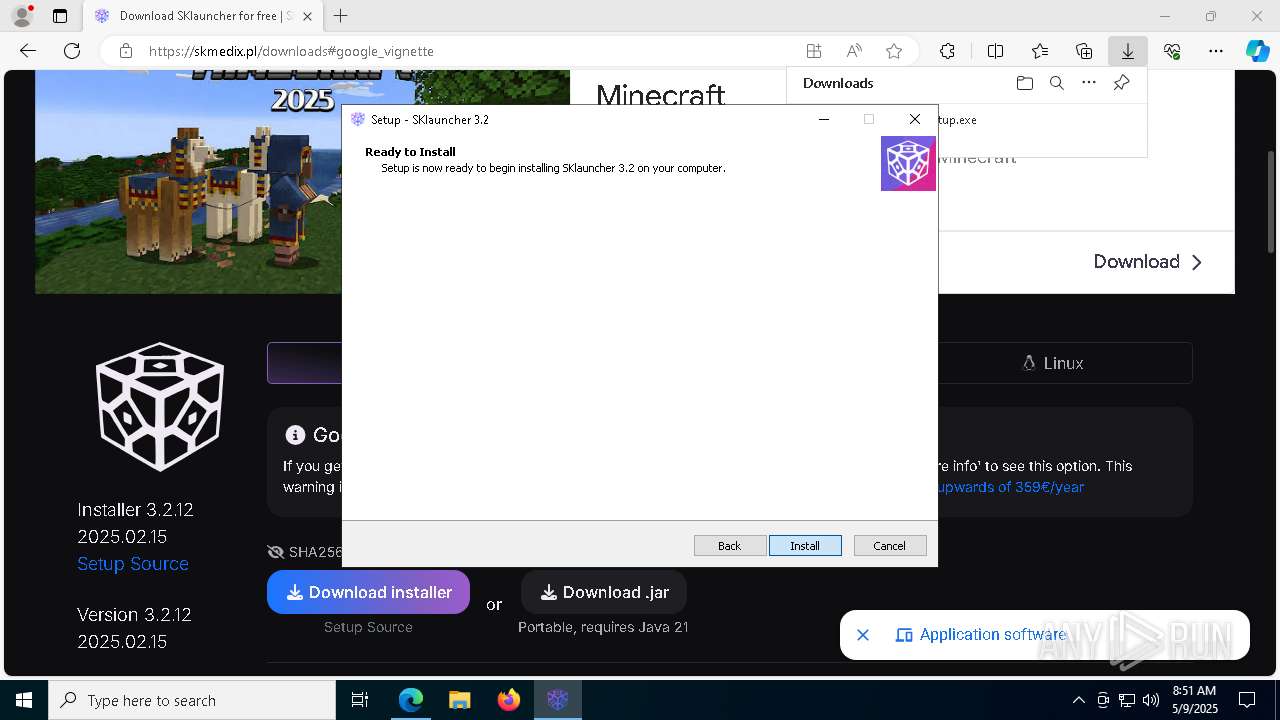Open Edge tab actions menu icon
Screen dimensions: 1280x720
(60, 16)
